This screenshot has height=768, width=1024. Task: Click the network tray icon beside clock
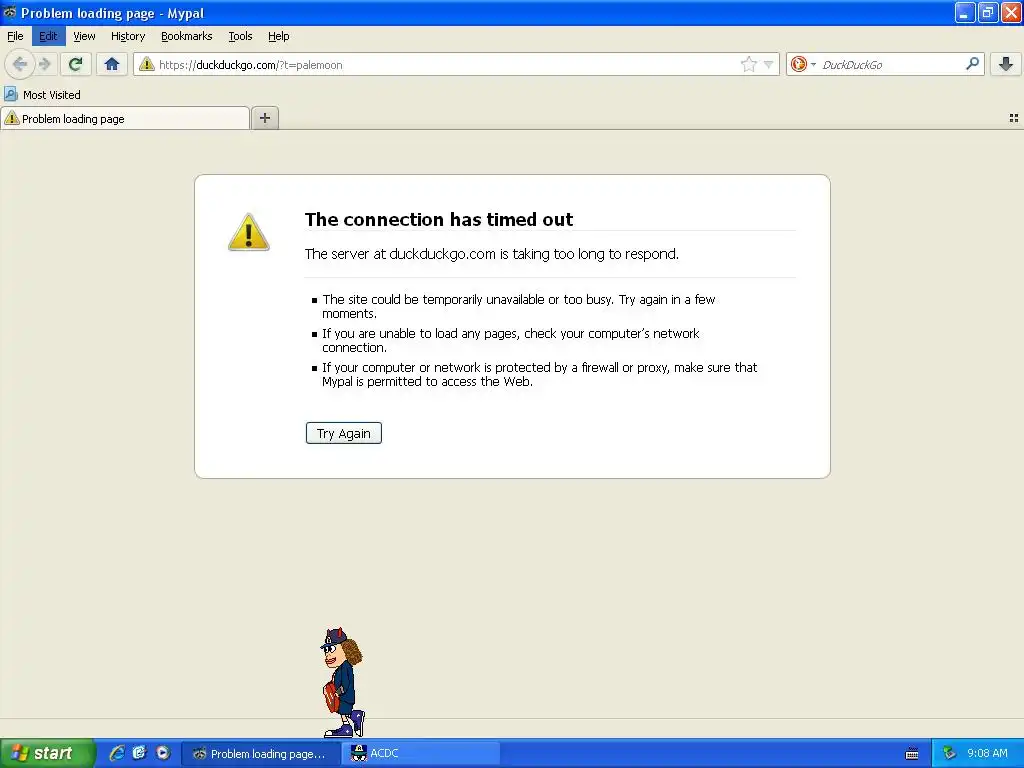(x=949, y=754)
